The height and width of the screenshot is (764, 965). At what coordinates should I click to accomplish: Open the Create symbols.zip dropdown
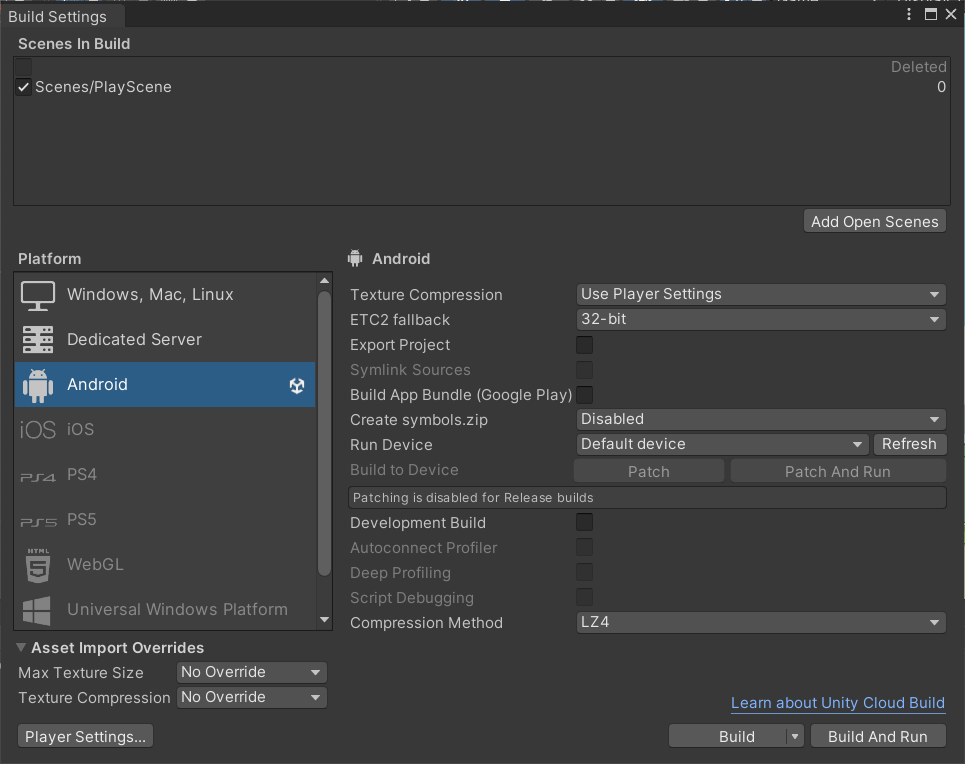[761, 419]
